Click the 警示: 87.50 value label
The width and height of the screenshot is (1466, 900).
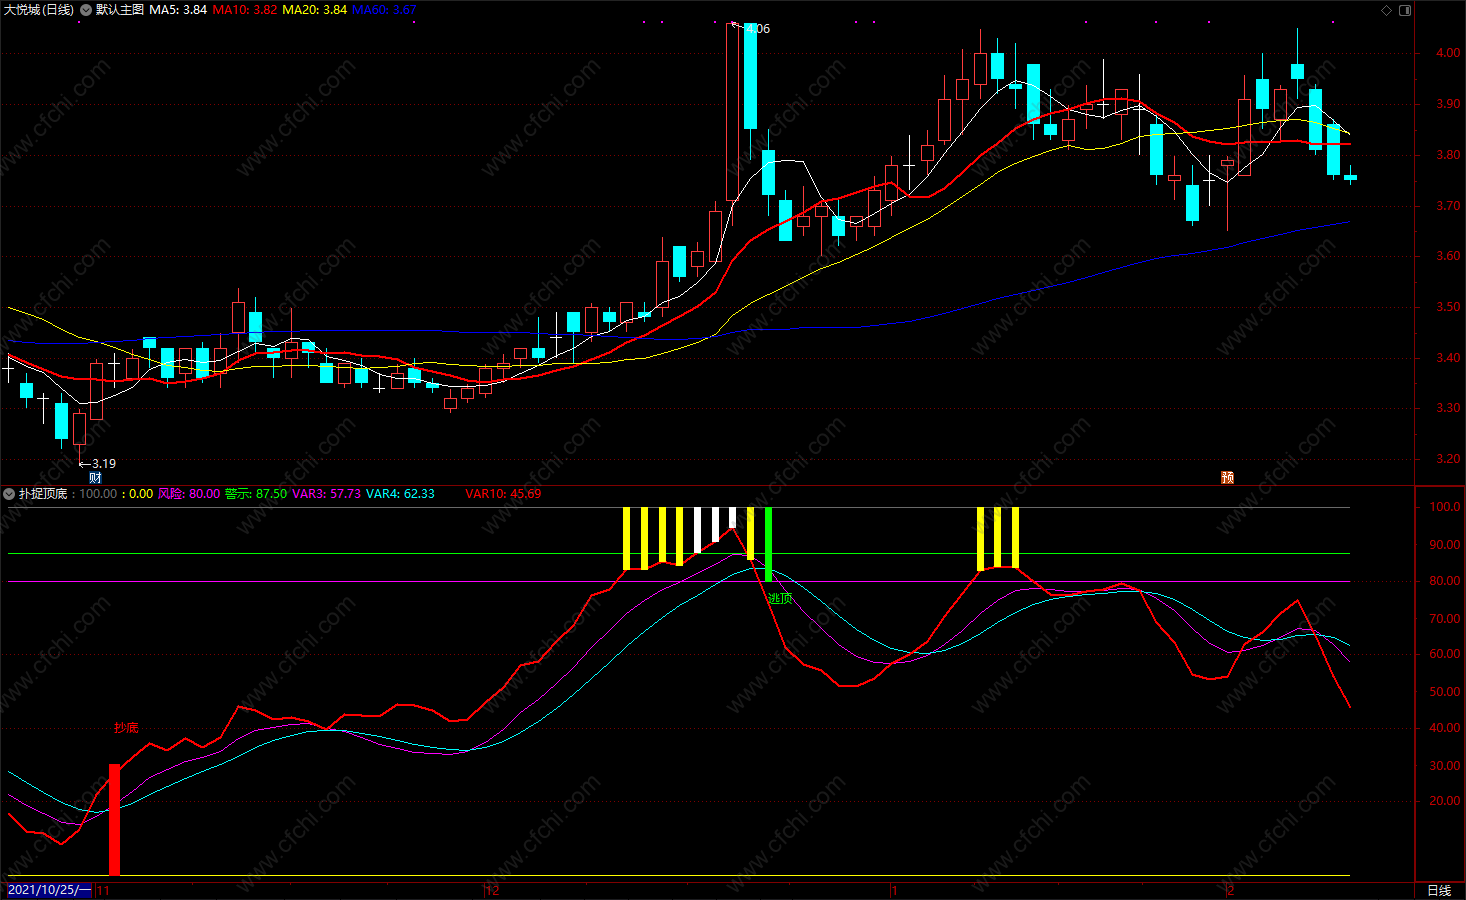point(256,494)
